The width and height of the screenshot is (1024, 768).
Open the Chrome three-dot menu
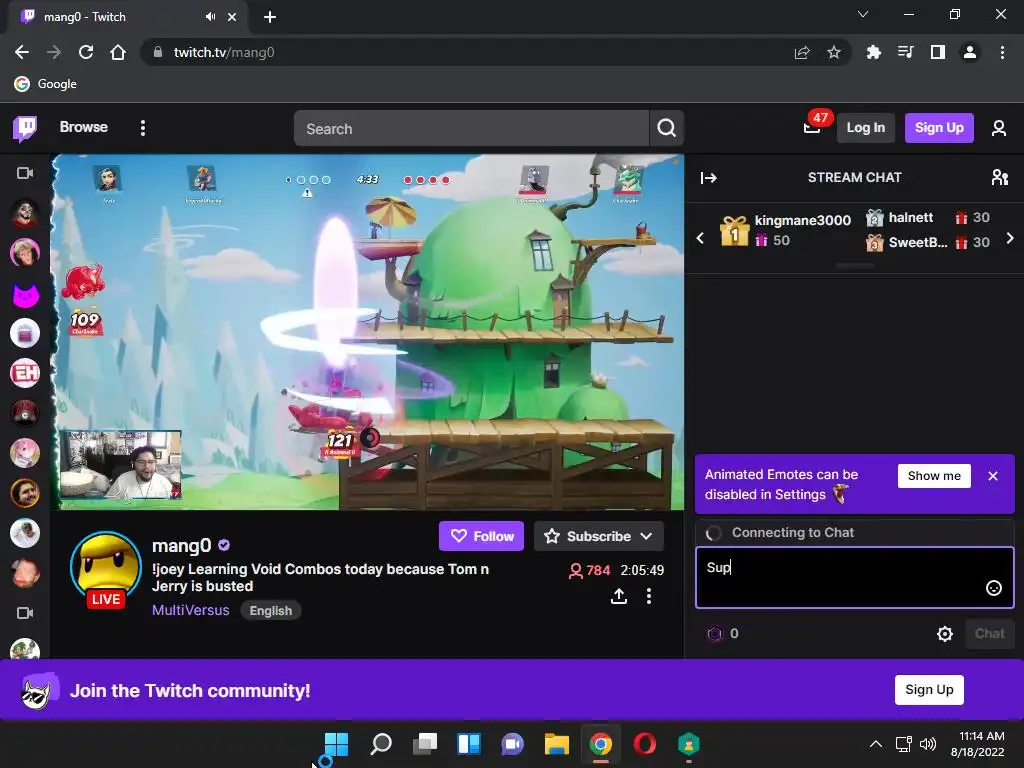point(1002,52)
